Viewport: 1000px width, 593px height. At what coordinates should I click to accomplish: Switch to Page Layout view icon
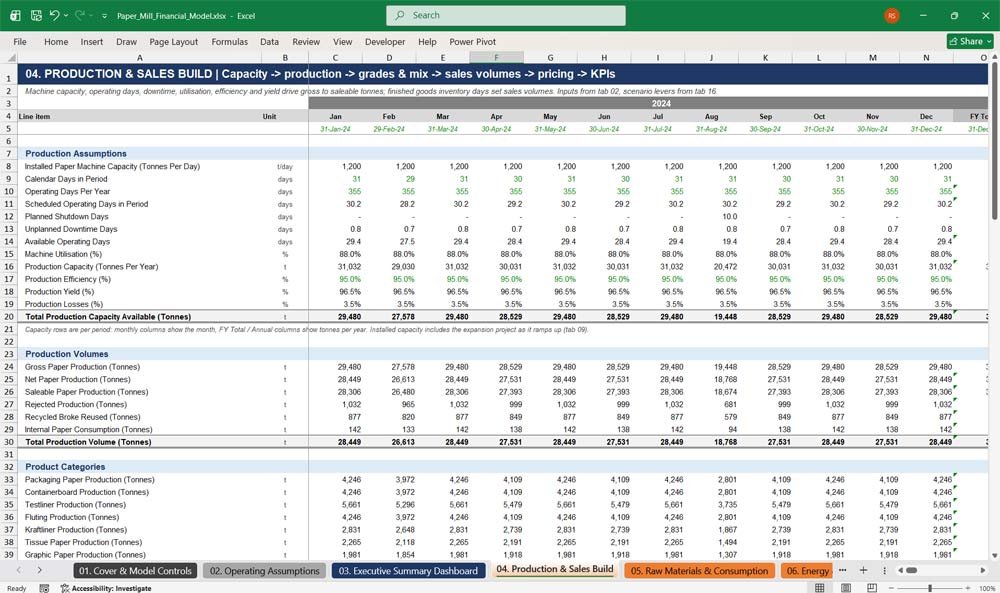pyautogui.click(x=846, y=588)
